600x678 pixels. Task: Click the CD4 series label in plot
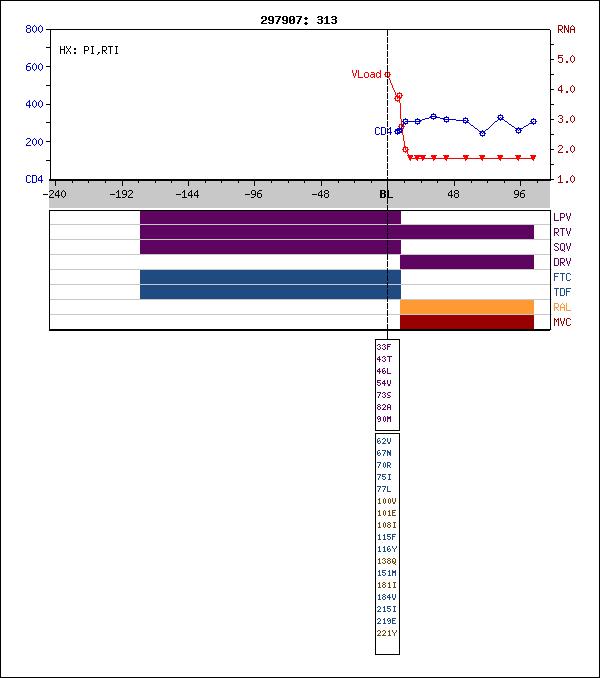click(383, 131)
